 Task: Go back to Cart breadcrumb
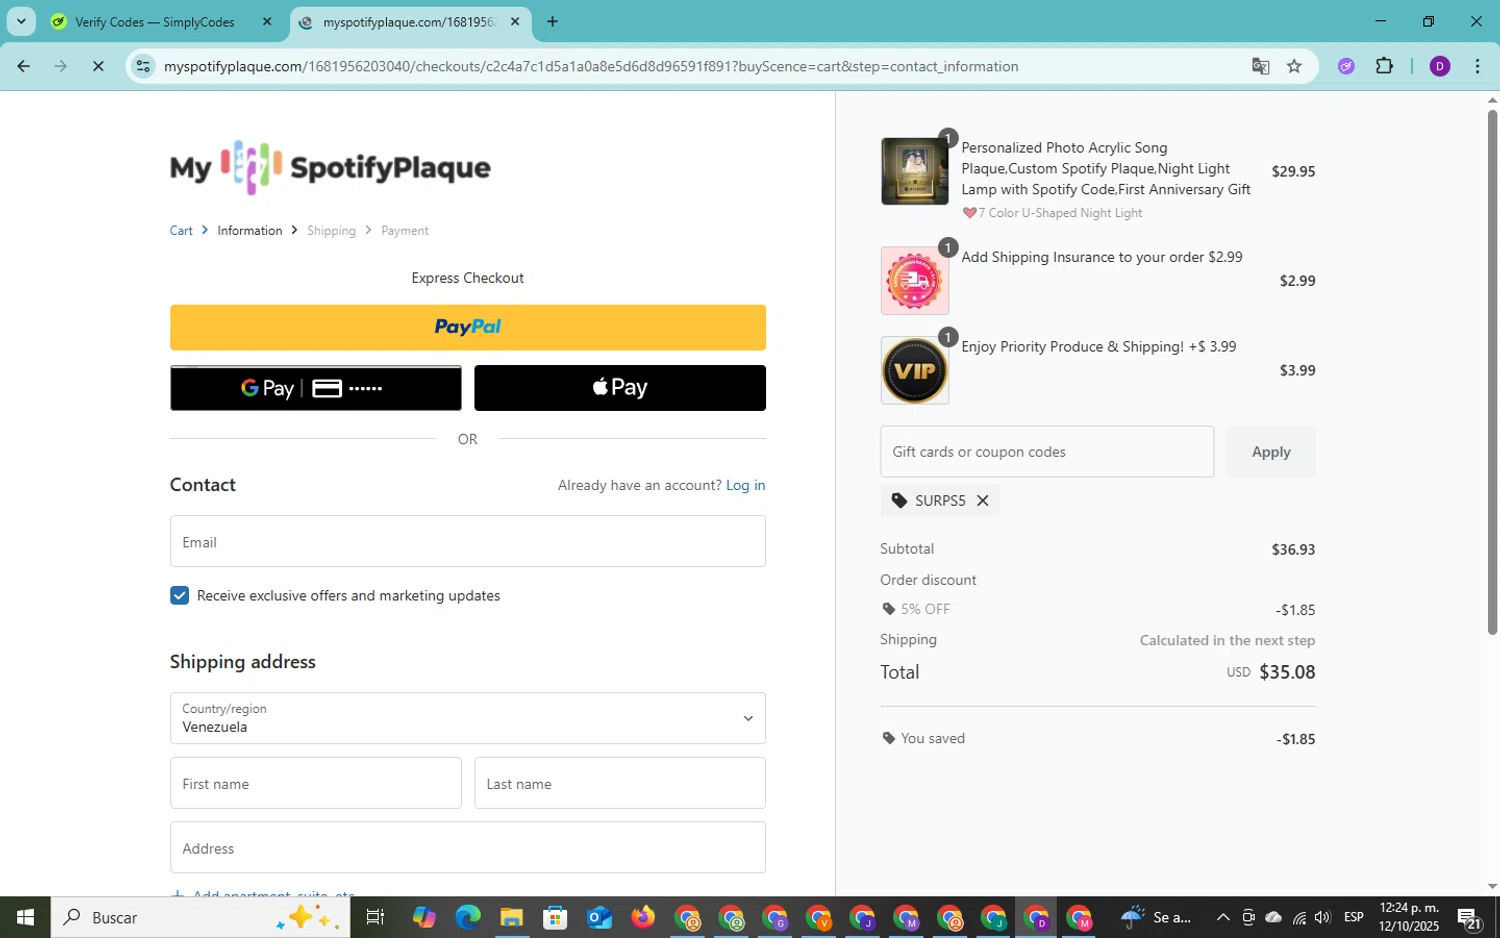coord(181,230)
